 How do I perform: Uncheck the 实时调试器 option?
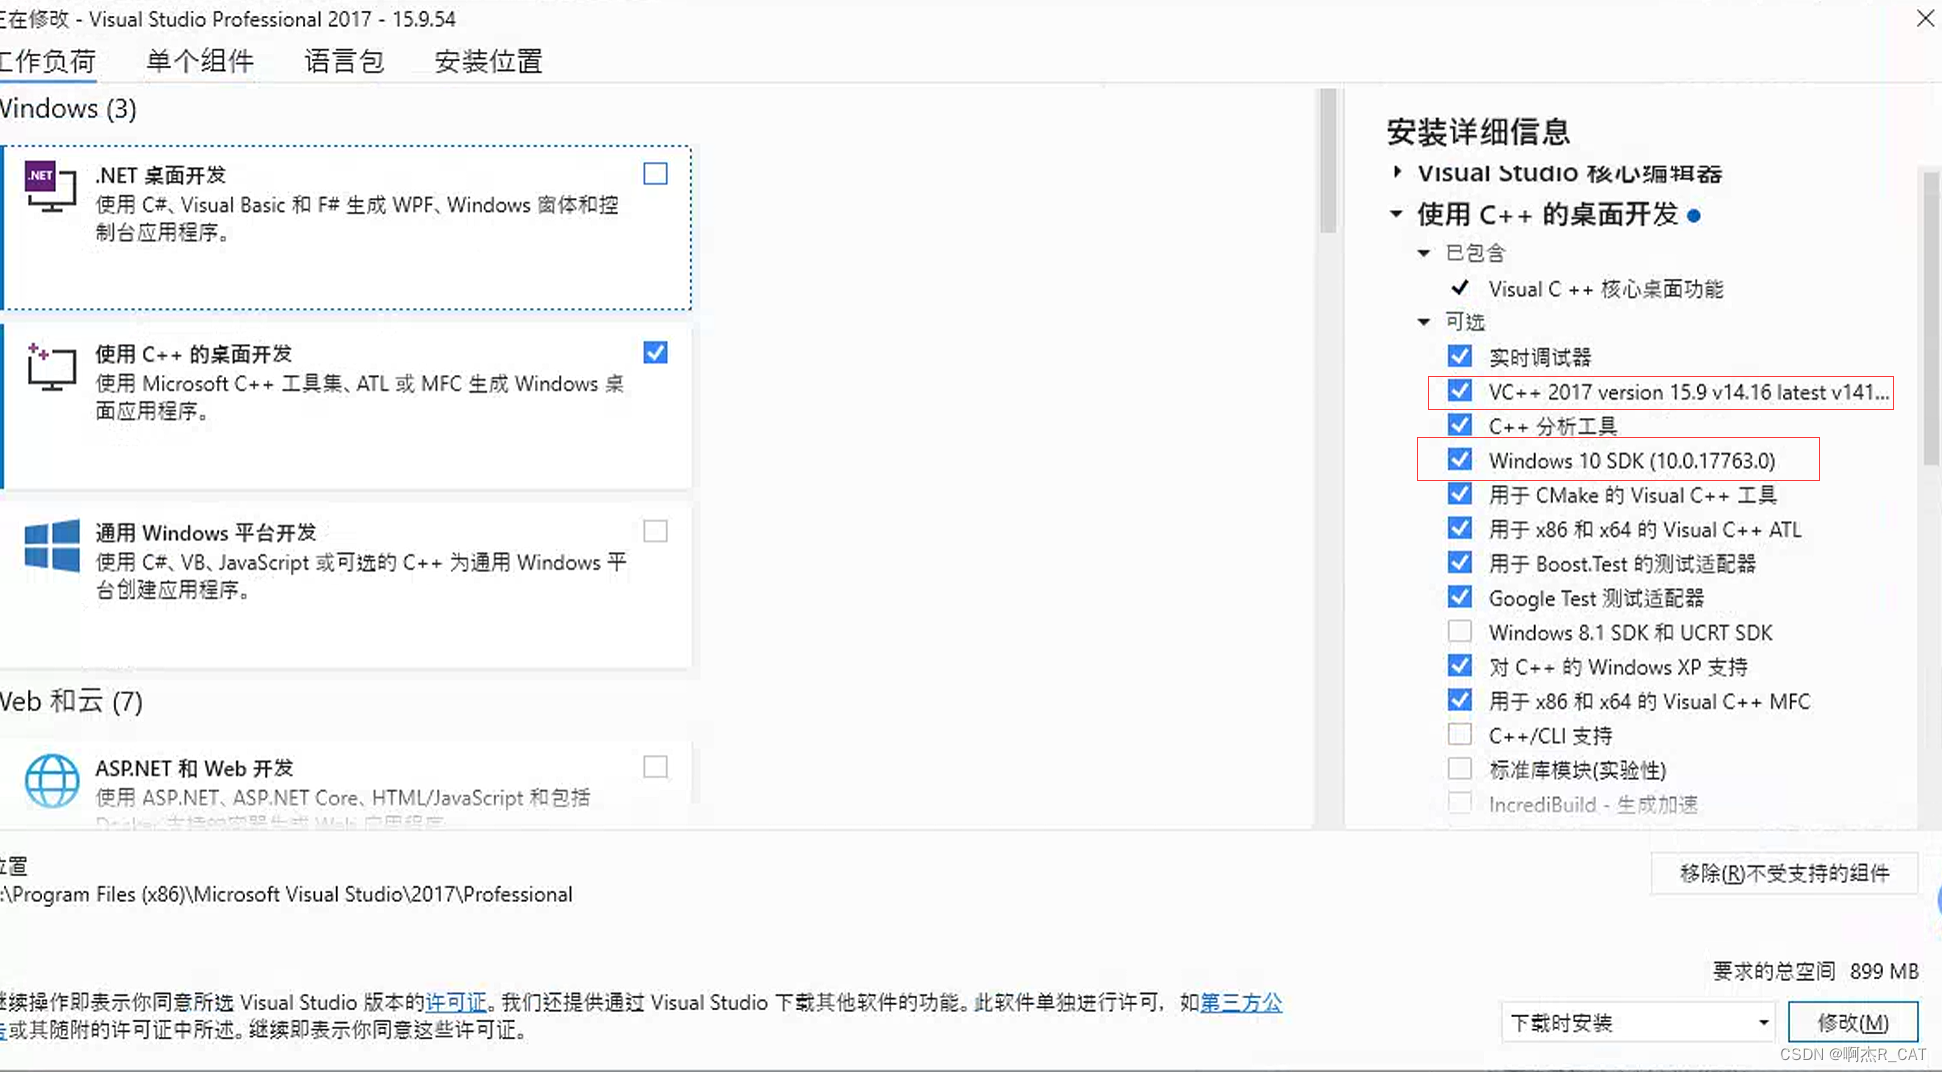click(x=1459, y=356)
